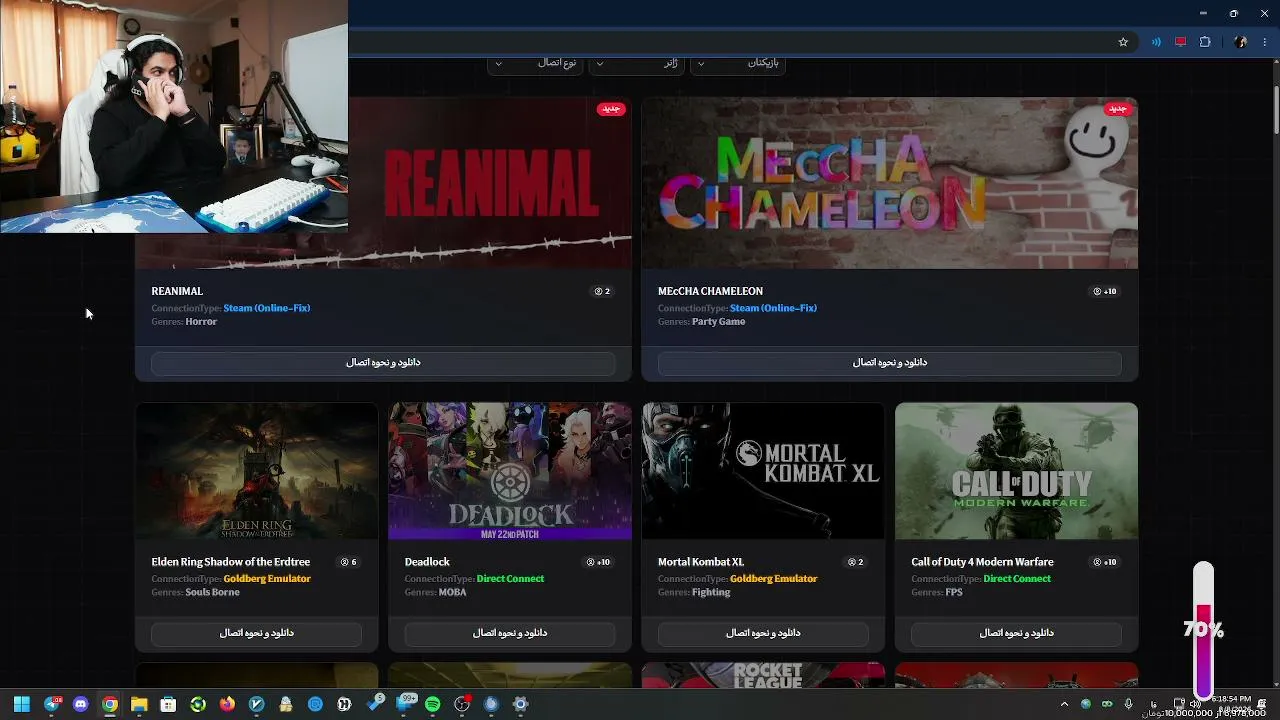Click Deadlock's Direct Connect label
The image size is (1280, 720).
(510, 578)
